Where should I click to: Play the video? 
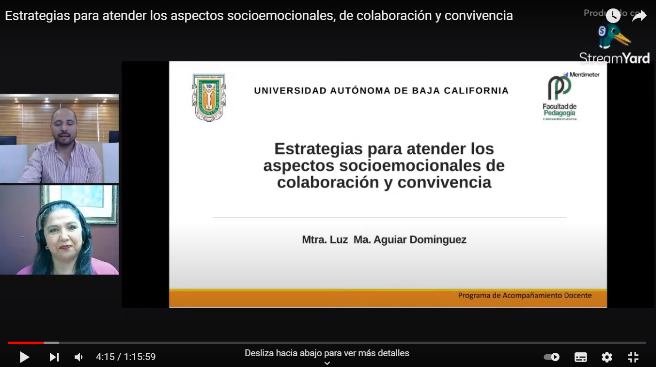(x=24, y=357)
